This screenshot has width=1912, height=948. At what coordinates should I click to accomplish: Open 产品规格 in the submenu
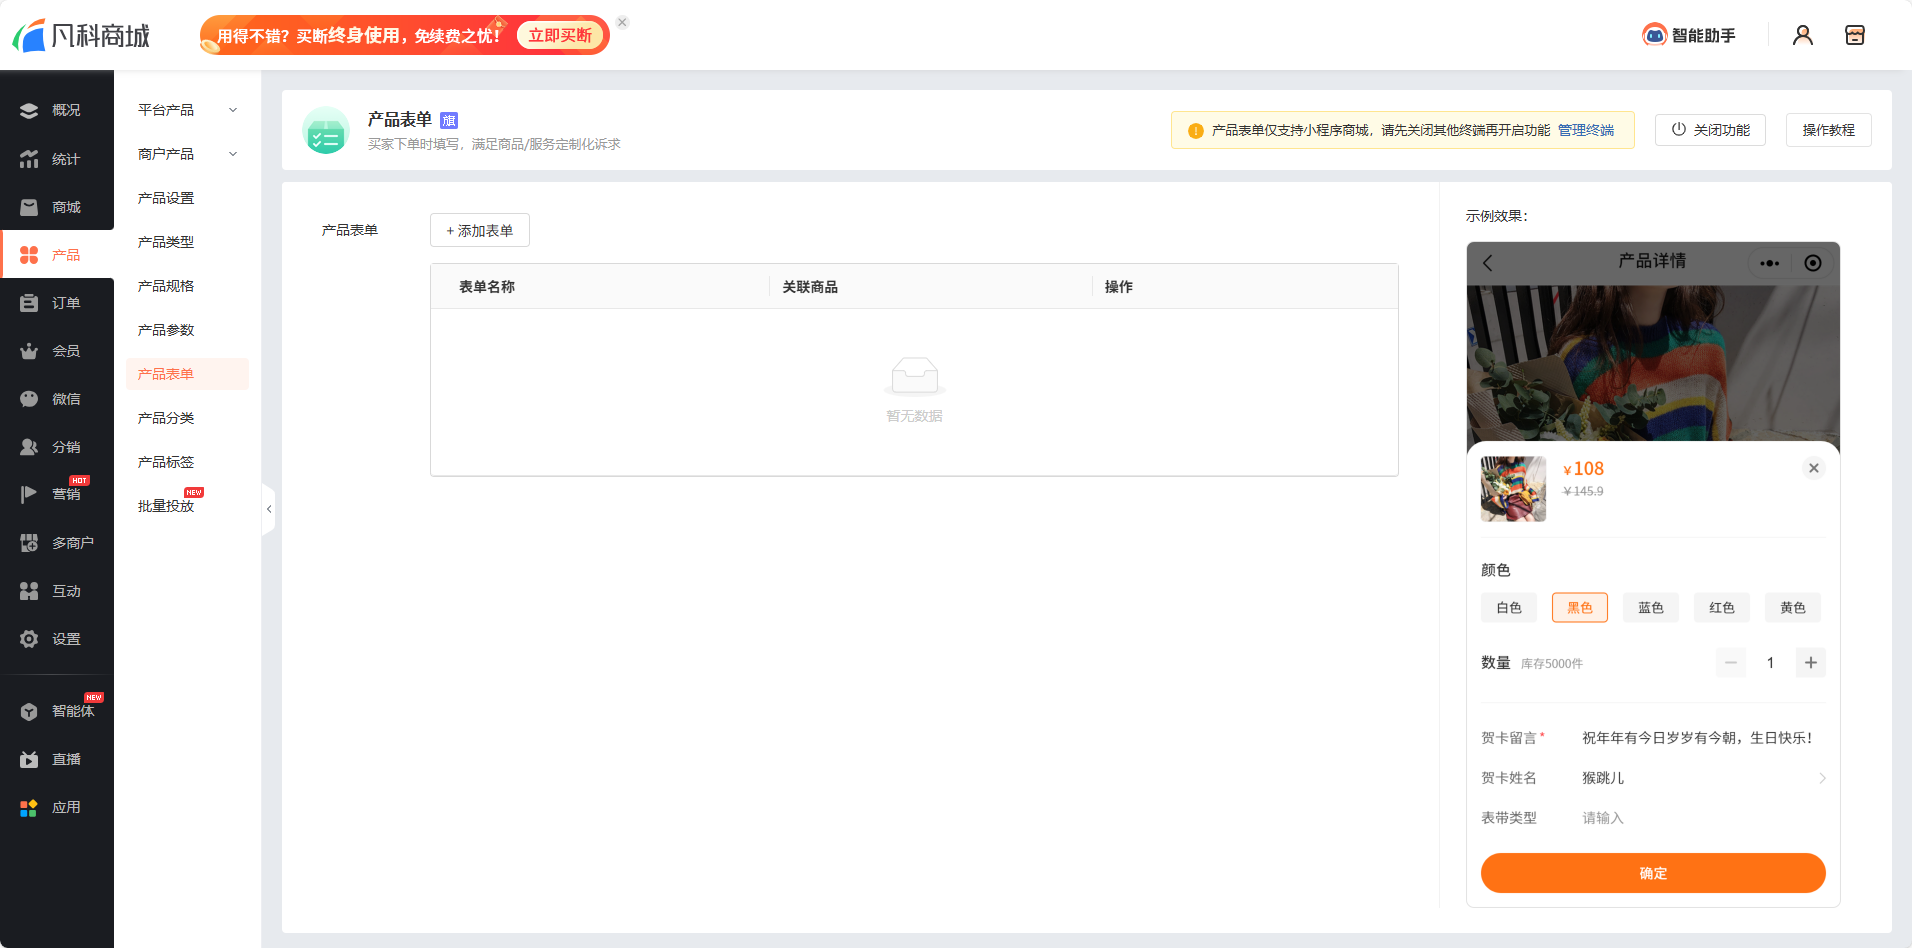(166, 286)
